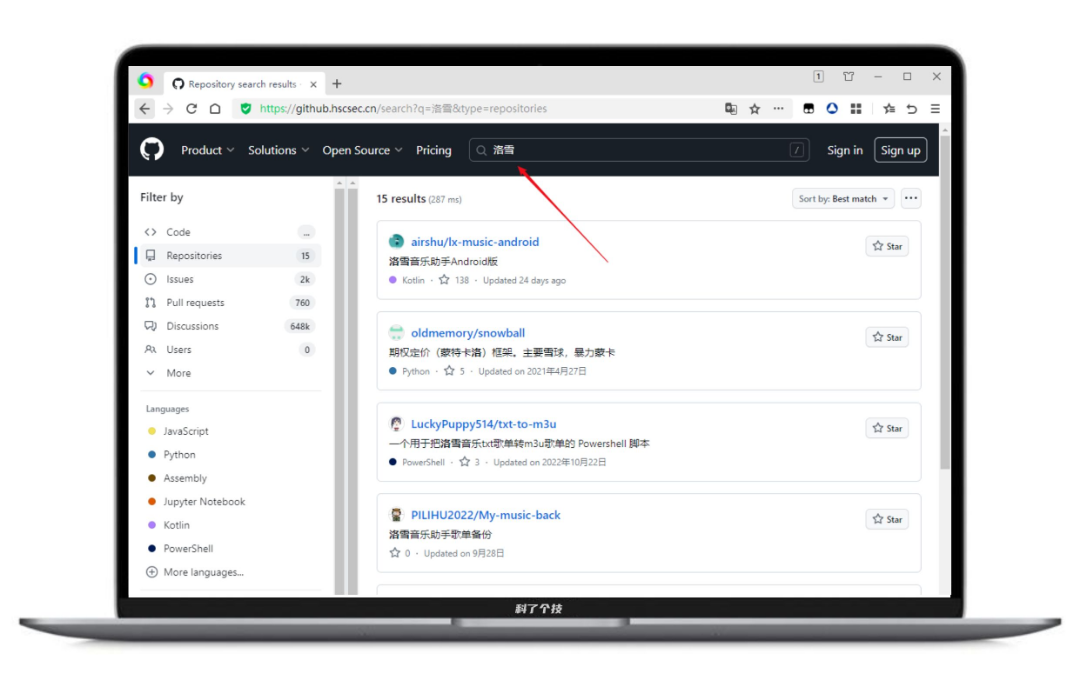The height and width of the screenshot is (693, 1080).
Task: Click the browser forward arrow
Action: (168, 109)
